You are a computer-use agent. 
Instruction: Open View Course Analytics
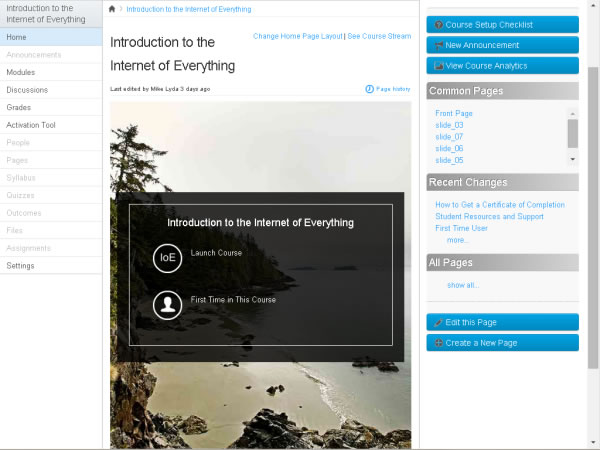[x=502, y=66]
